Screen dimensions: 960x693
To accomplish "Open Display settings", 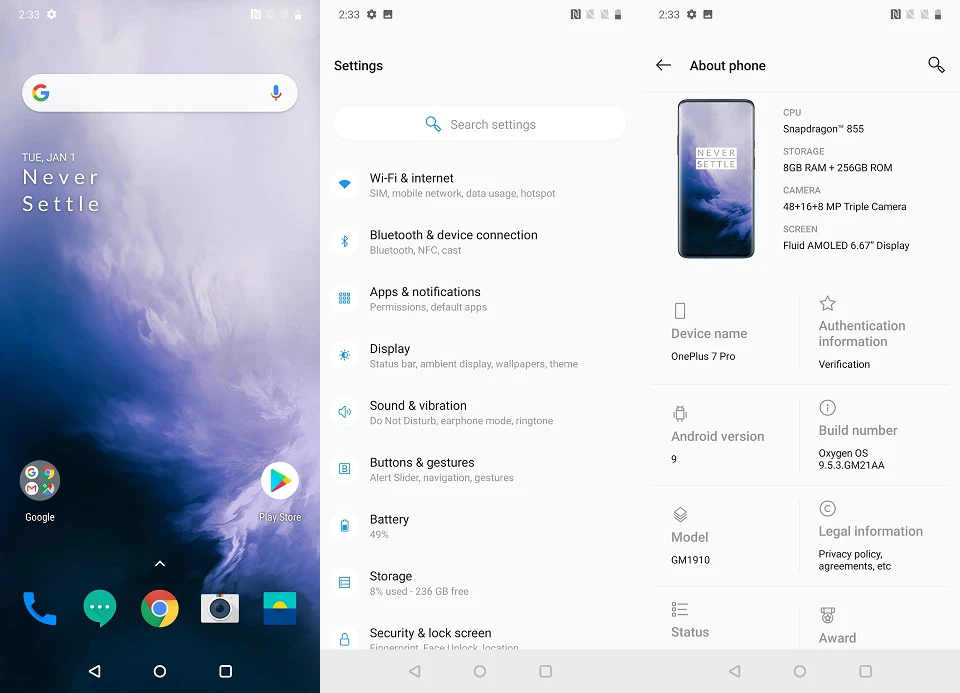I will pyautogui.click(x=480, y=356).
